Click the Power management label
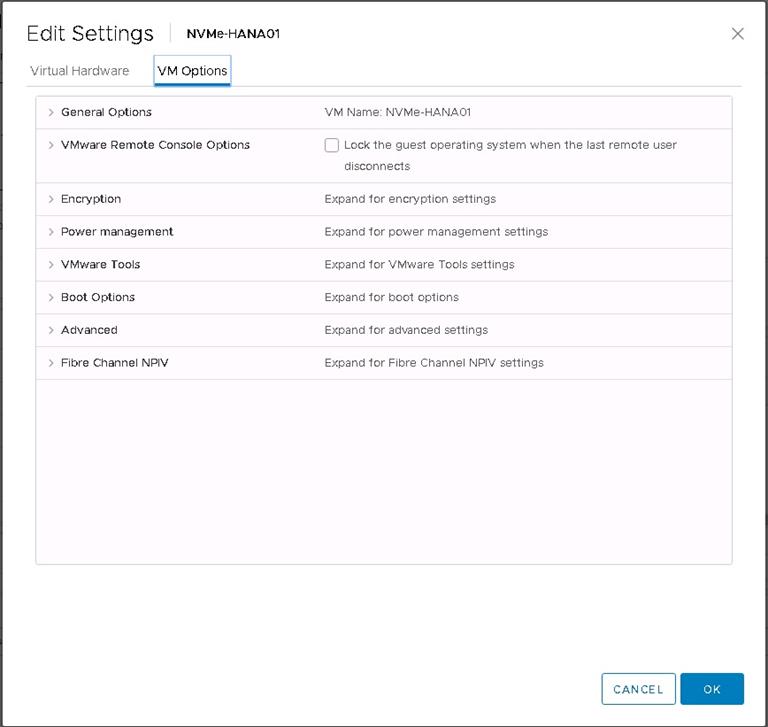This screenshot has width=768, height=727. pos(117,232)
